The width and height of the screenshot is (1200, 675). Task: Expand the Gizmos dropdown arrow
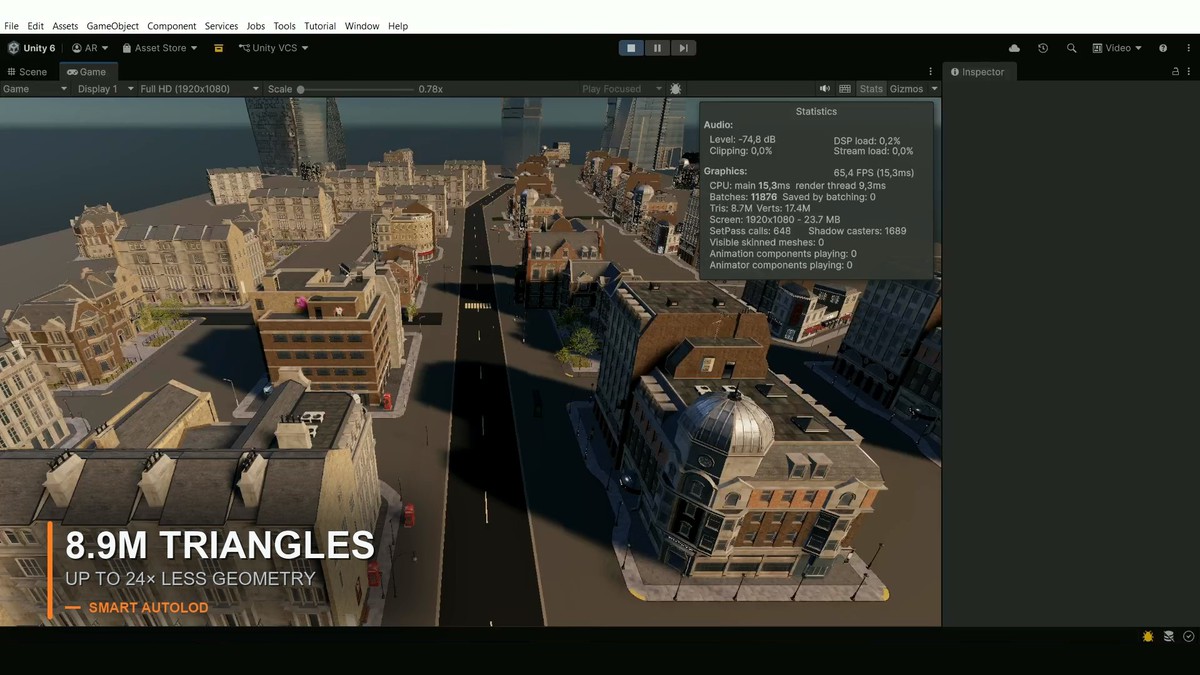pyautogui.click(x=935, y=89)
